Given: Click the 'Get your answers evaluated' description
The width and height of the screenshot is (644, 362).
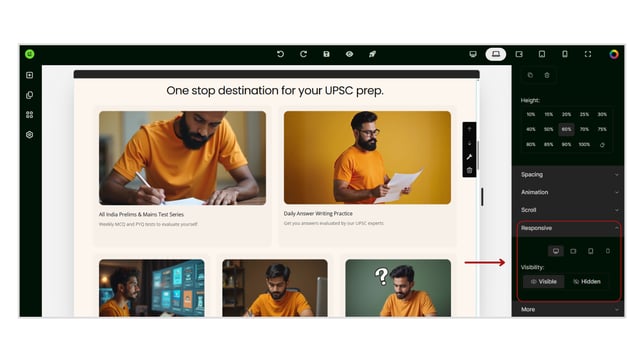Looking at the screenshot, I should [x=334, y=223].
